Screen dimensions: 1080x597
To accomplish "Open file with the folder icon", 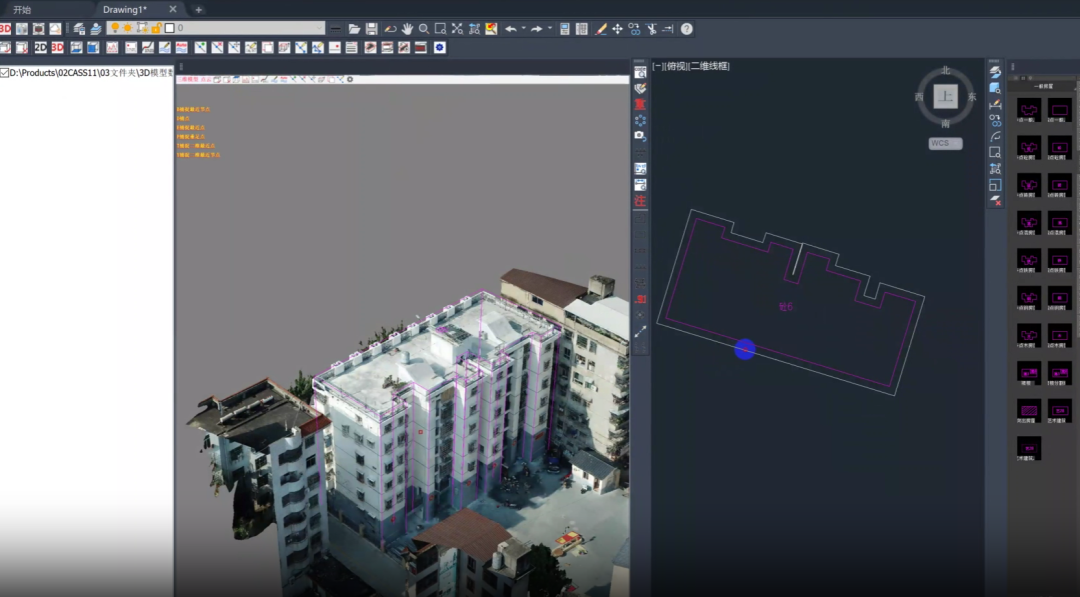I will click(x=354, y=29).
